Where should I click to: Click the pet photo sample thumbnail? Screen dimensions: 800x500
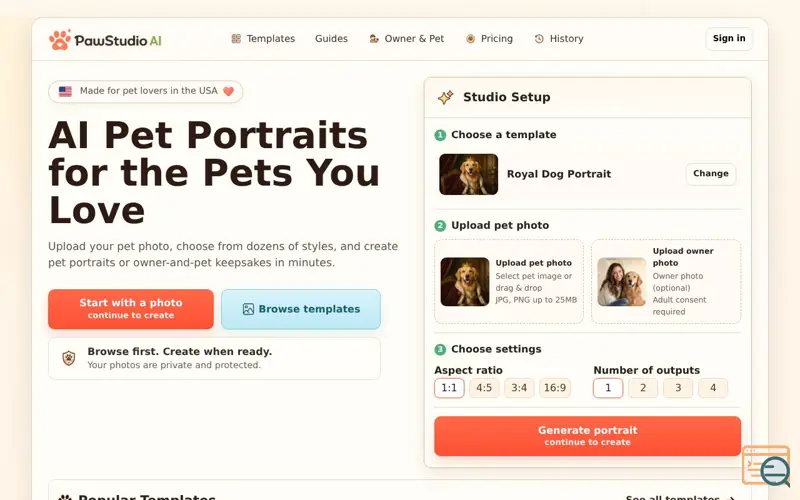click(465, 282)
